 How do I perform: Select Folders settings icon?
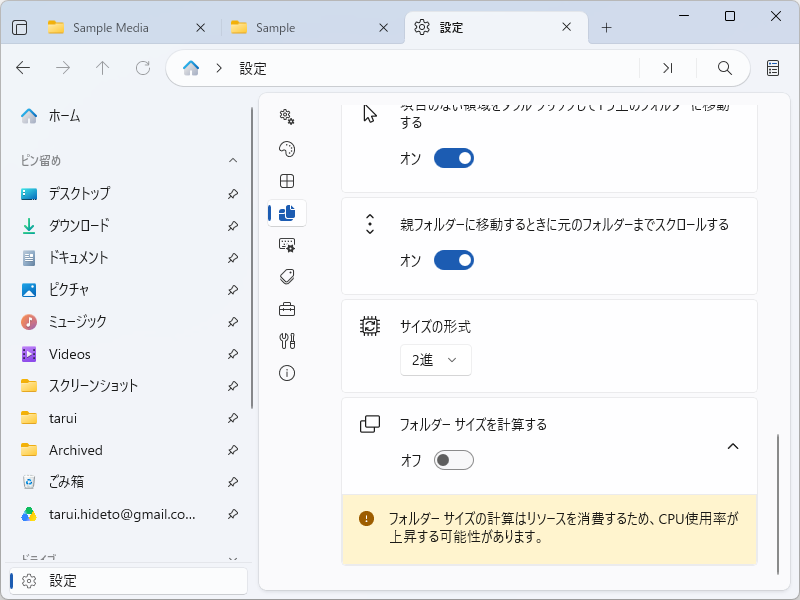pos(287,213)
